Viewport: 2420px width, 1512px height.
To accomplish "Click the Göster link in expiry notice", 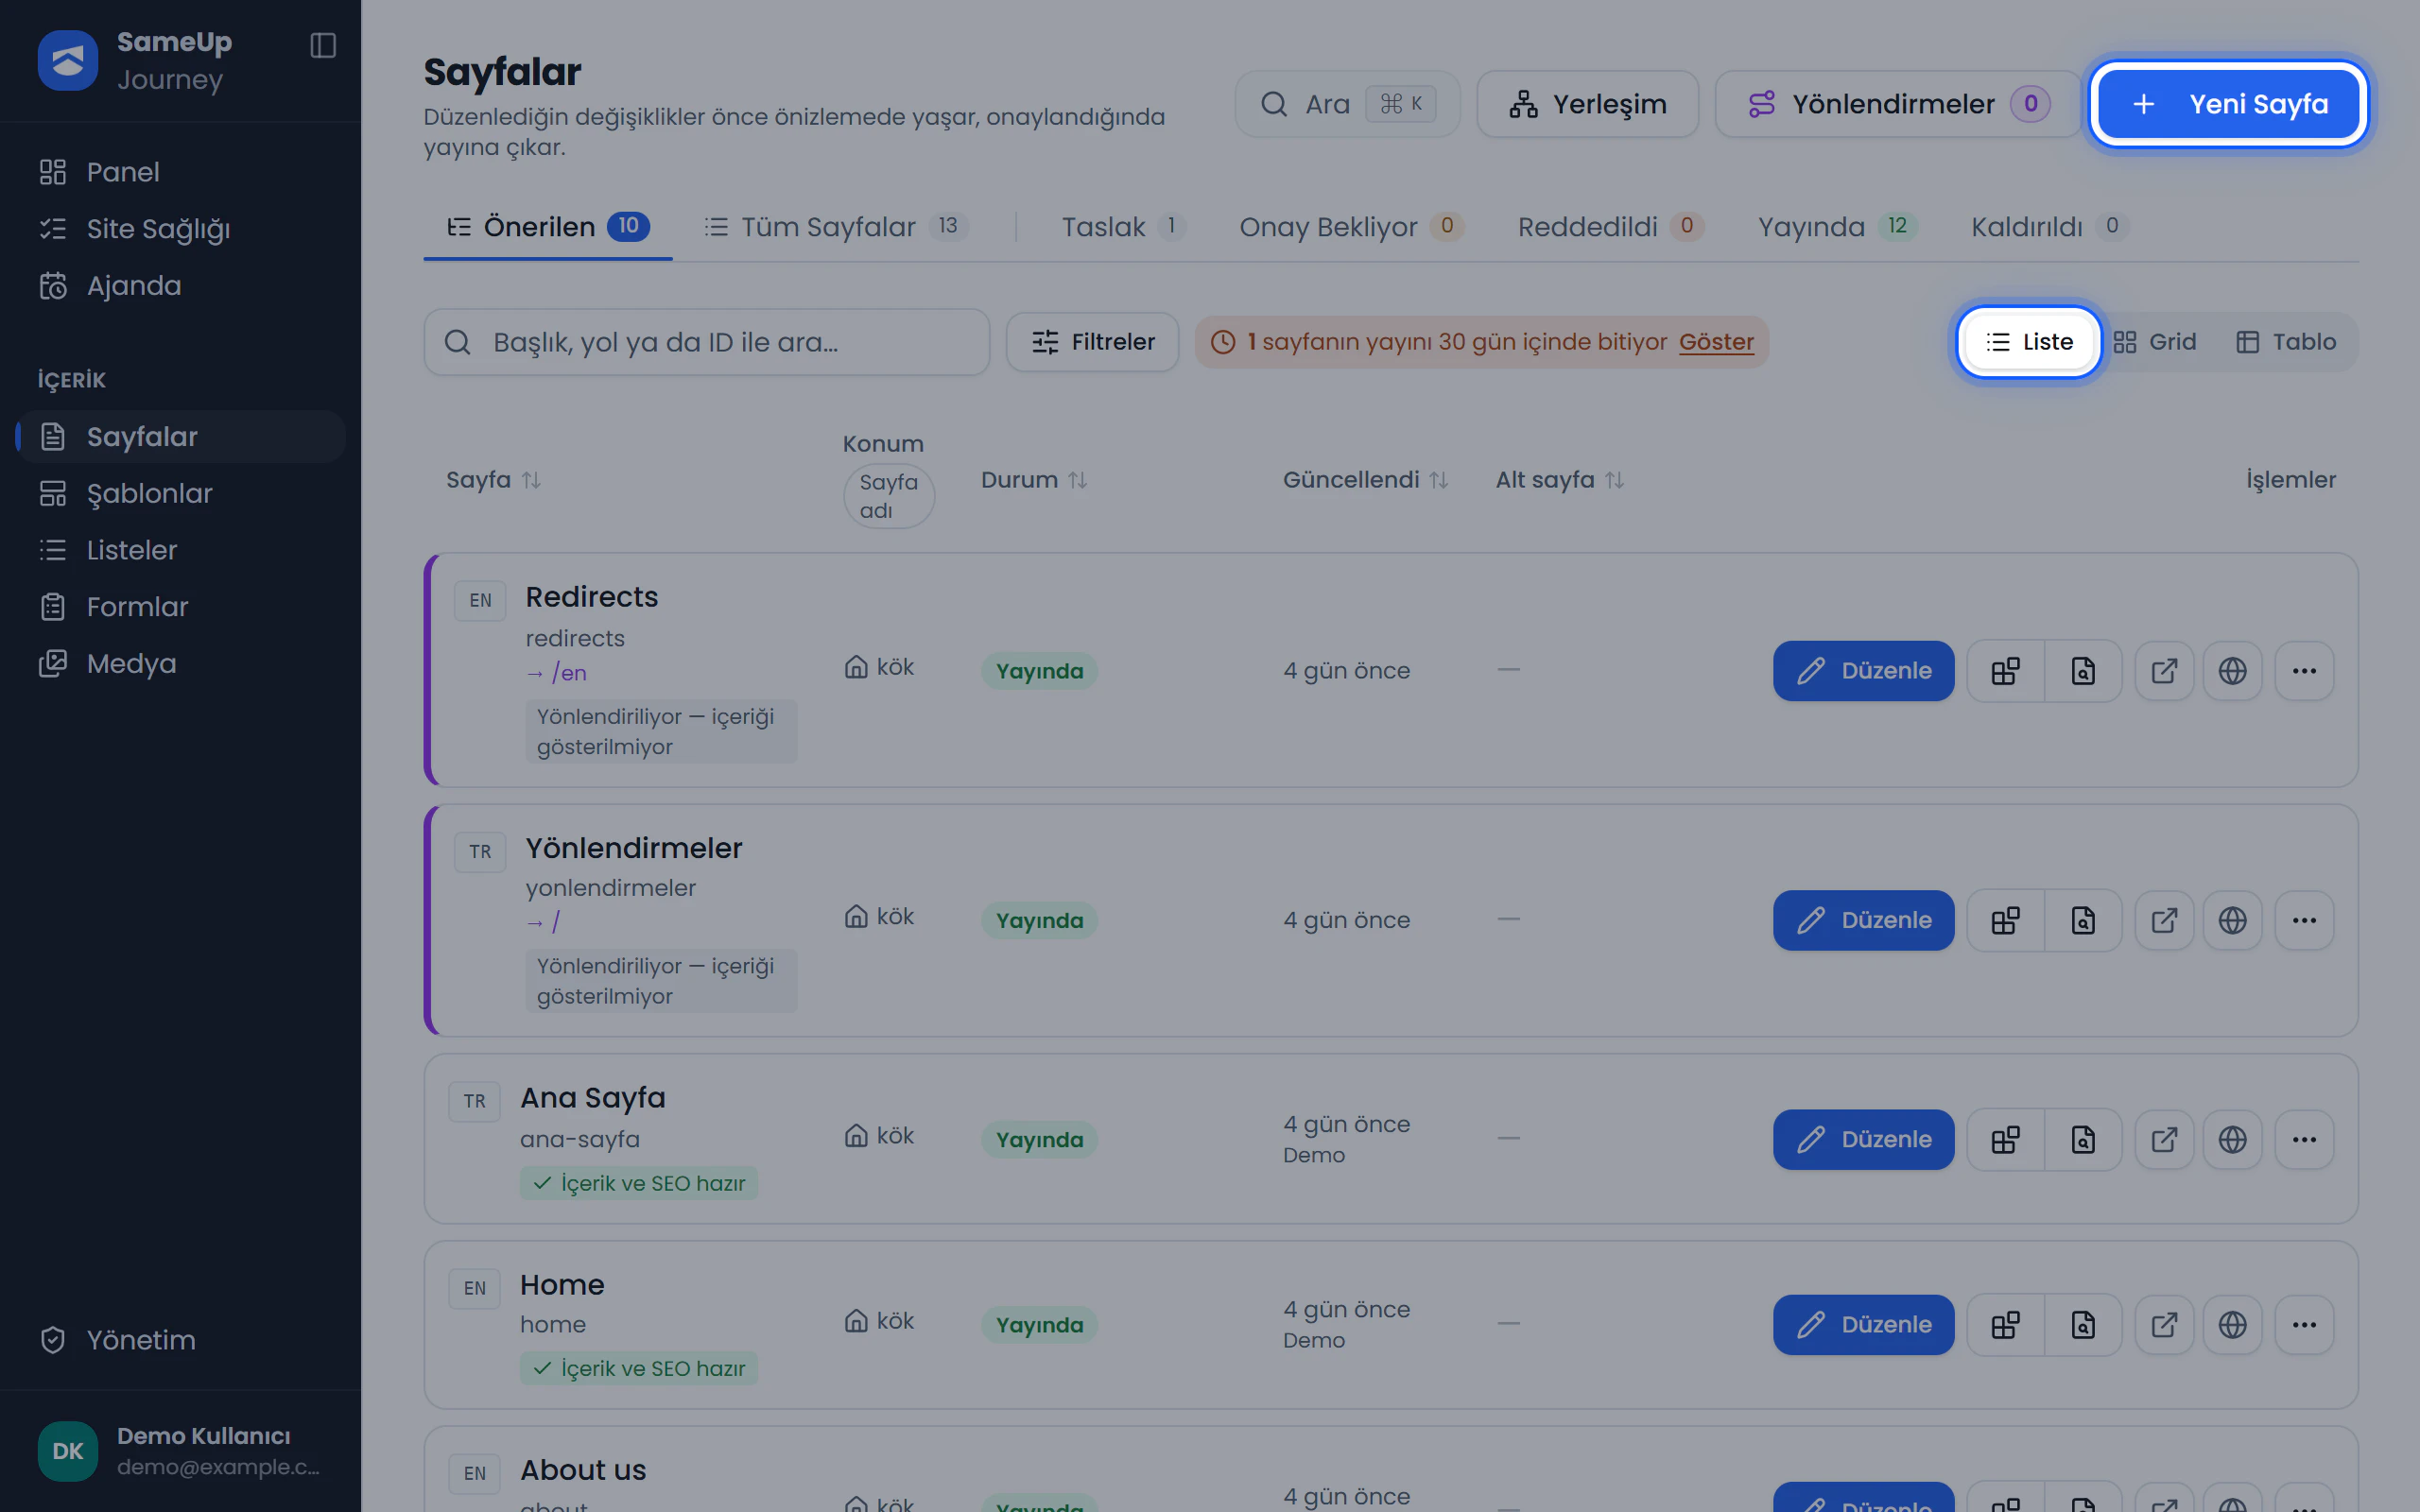I will [1716, 342].
